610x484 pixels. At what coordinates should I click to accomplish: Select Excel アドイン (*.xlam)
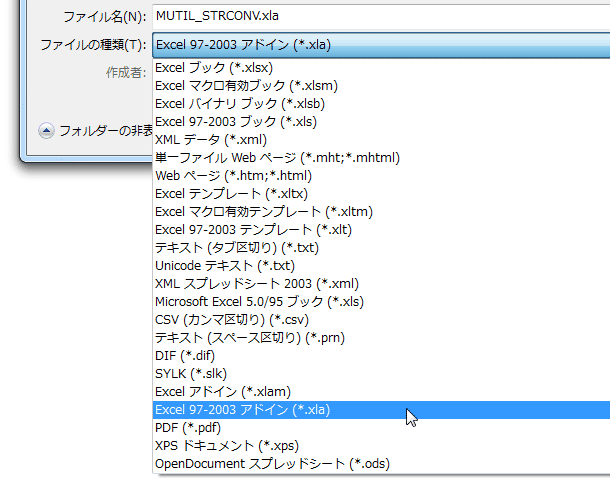[381, 392]
